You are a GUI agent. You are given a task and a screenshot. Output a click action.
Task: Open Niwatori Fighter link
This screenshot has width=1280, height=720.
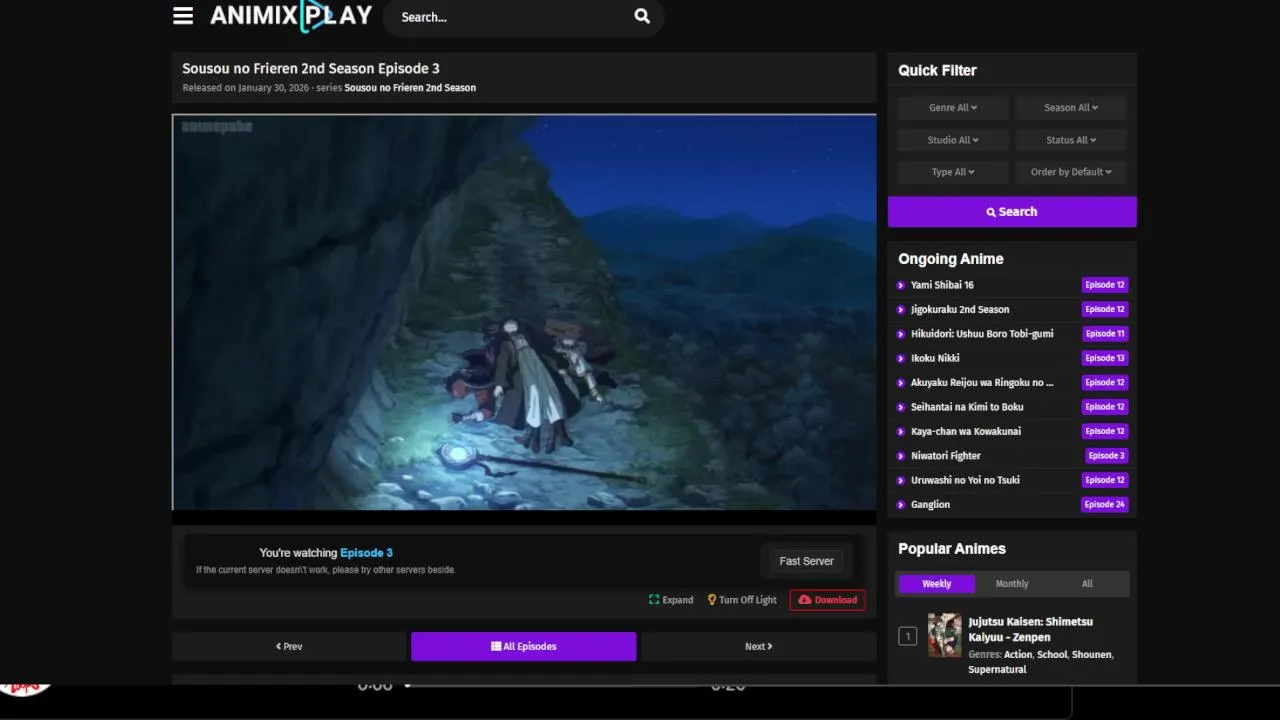click(946, 456)
